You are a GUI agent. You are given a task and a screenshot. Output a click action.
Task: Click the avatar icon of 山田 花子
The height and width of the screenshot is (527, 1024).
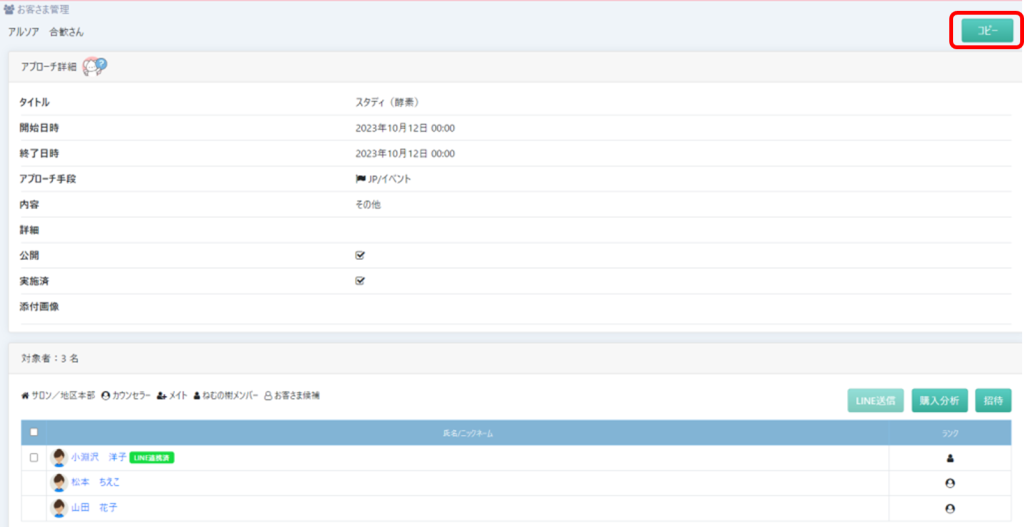(59, 507)
